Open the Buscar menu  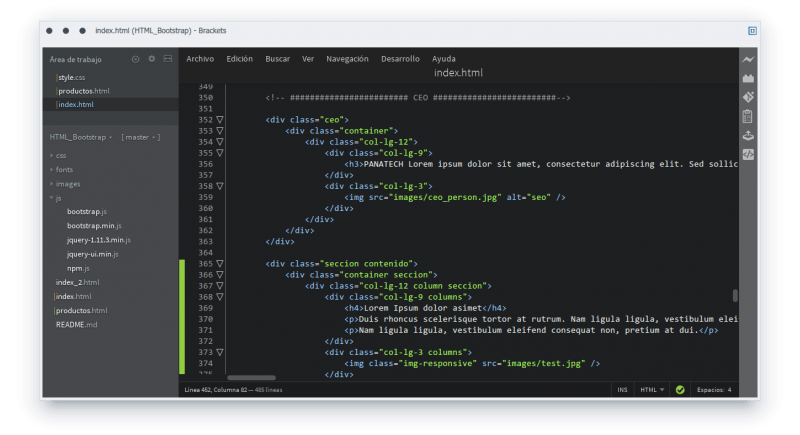point(278,59)
